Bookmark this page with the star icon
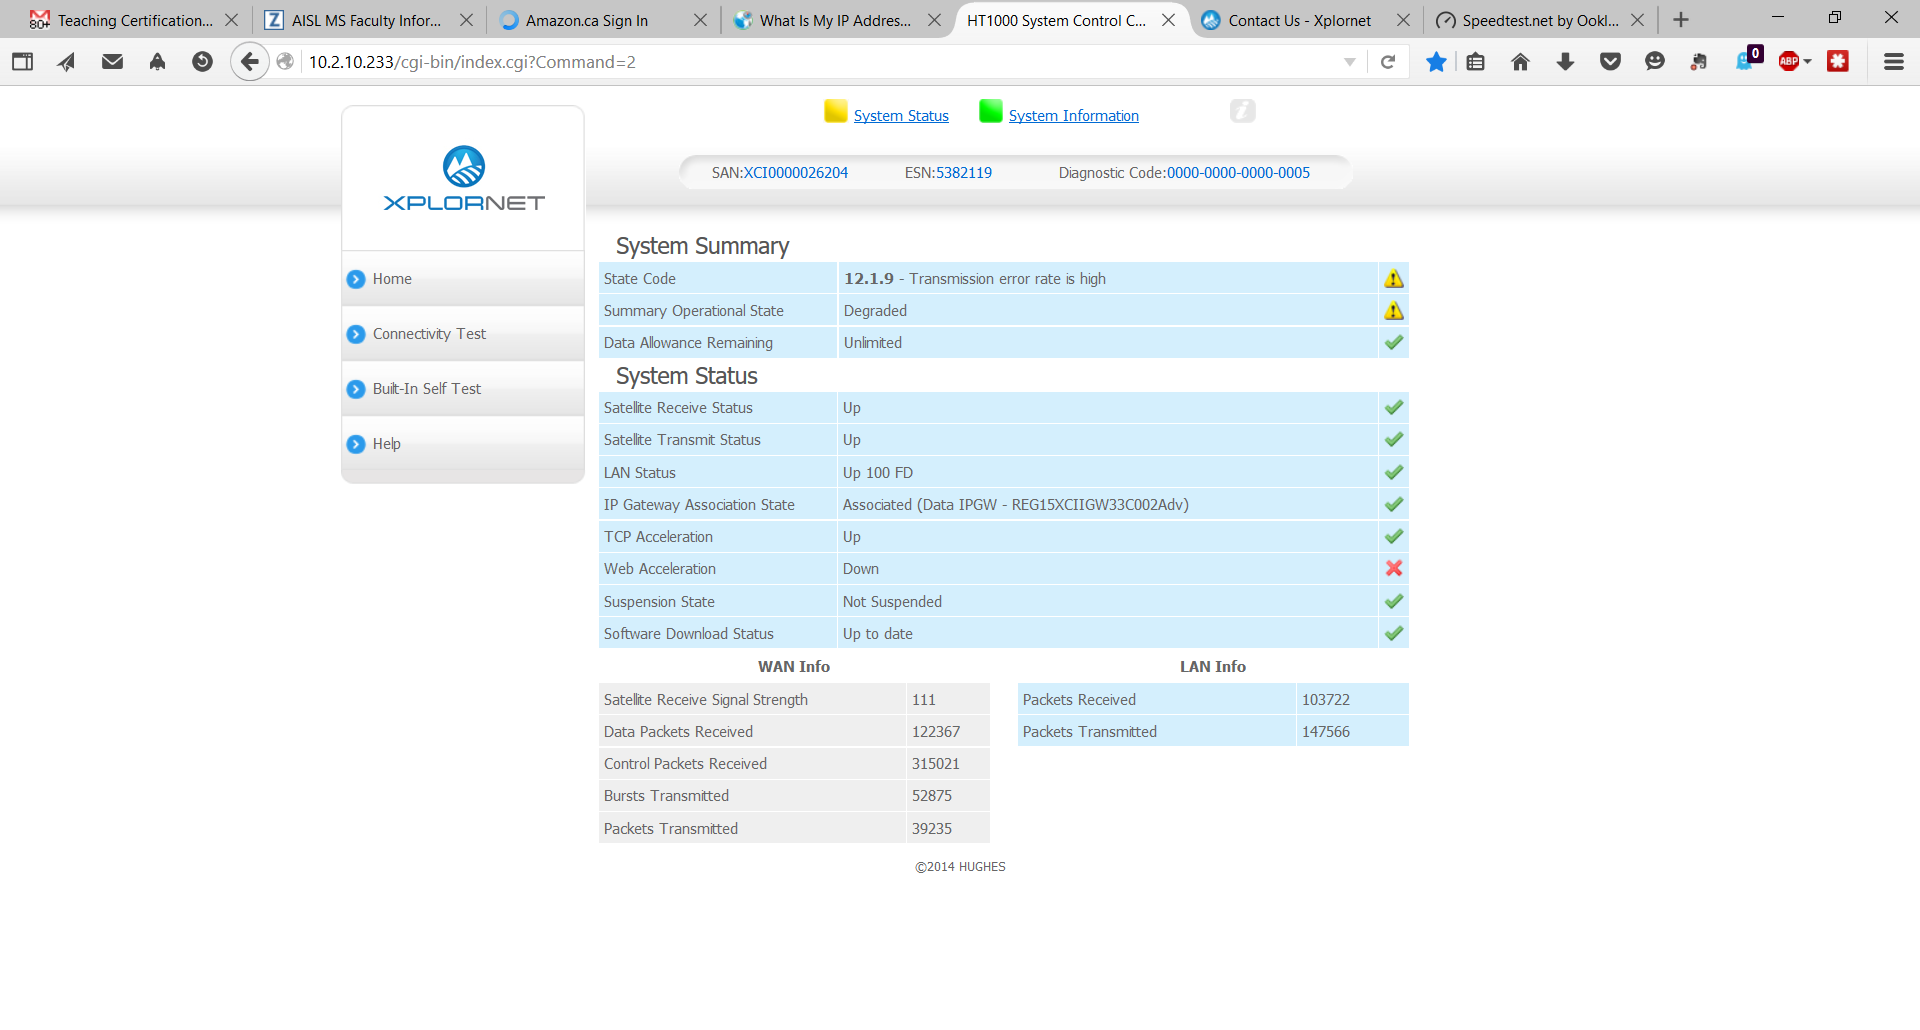This screenshot has height=1030, width=1920. click(1436, 62)
